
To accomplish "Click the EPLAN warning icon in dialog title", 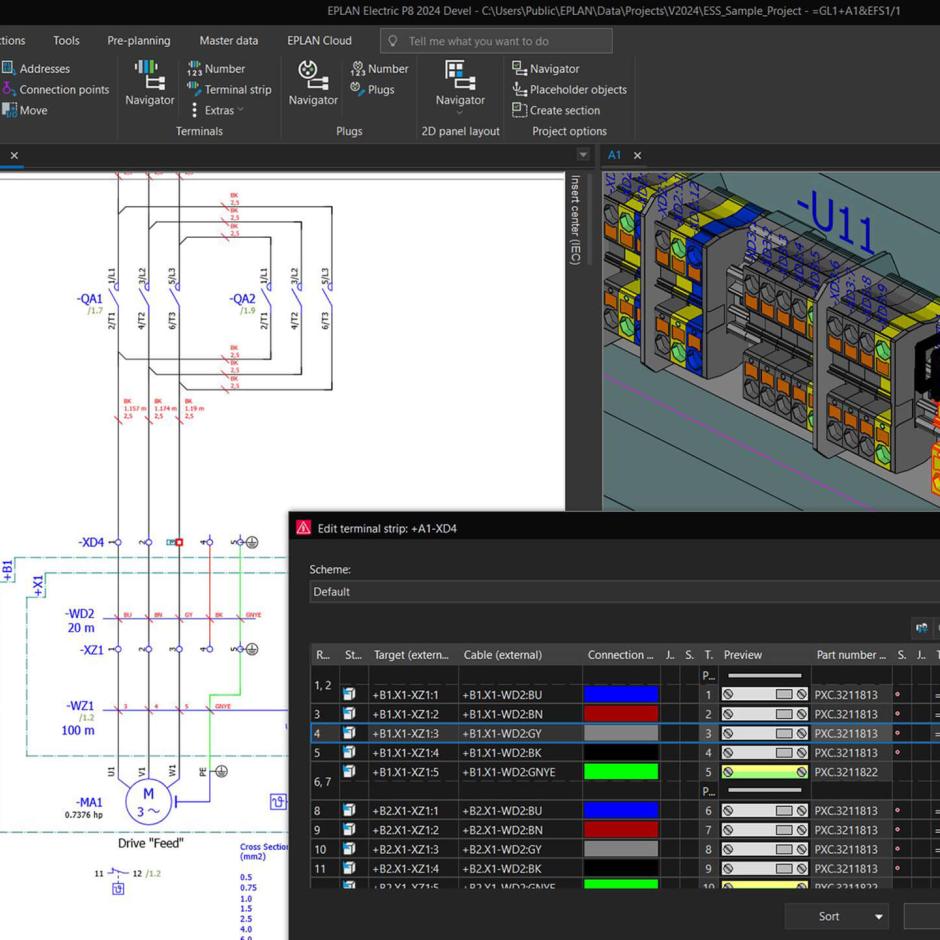I will pyautogui.click(x=303, y=528).
